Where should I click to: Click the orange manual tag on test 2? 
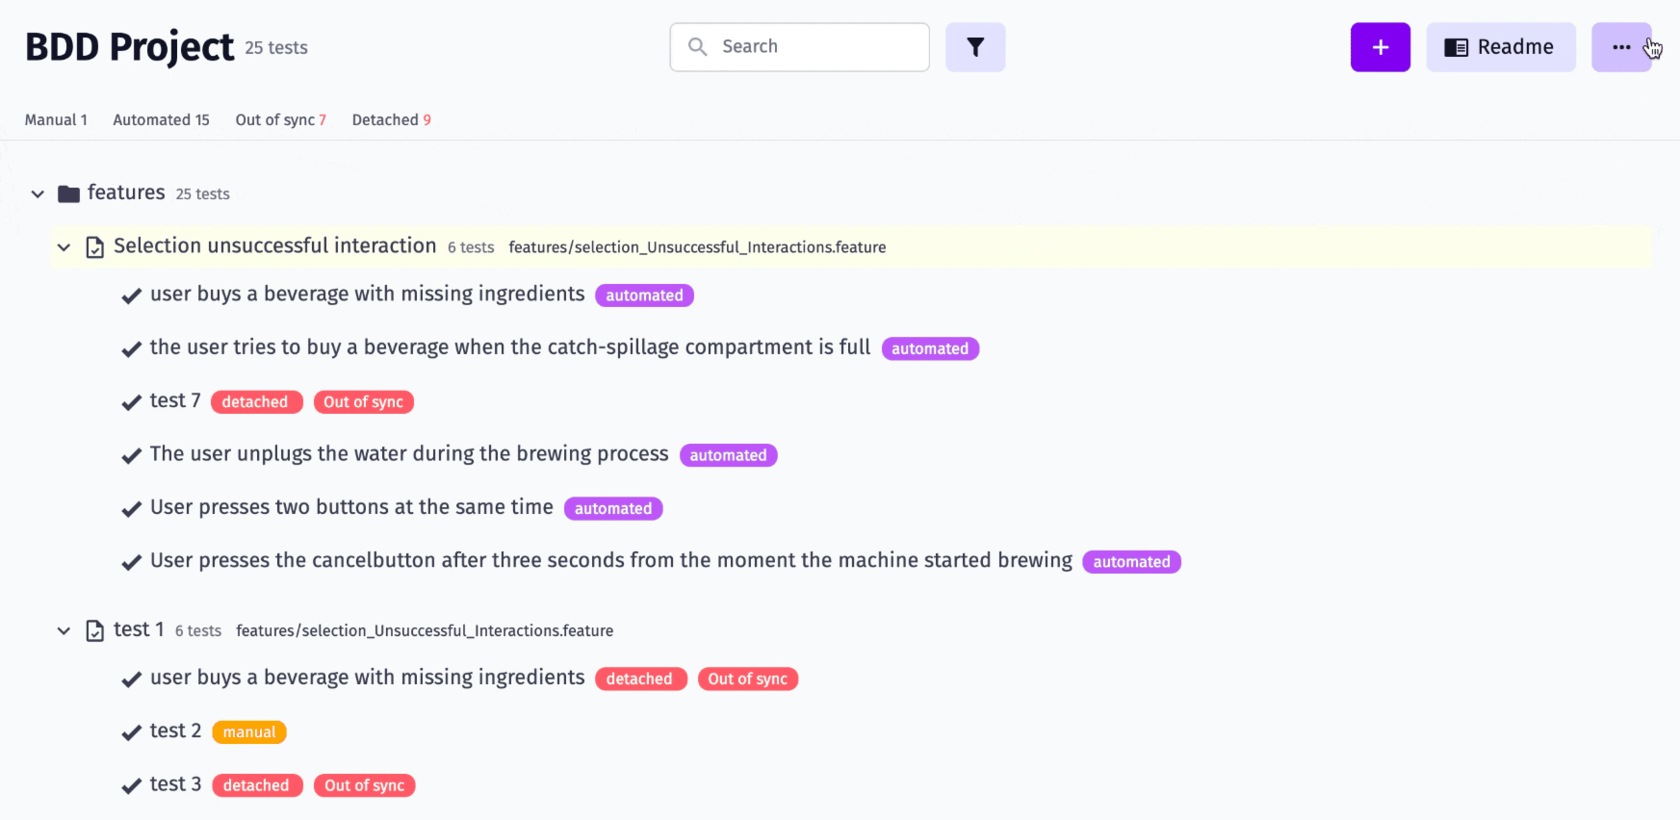pos(249,732)
